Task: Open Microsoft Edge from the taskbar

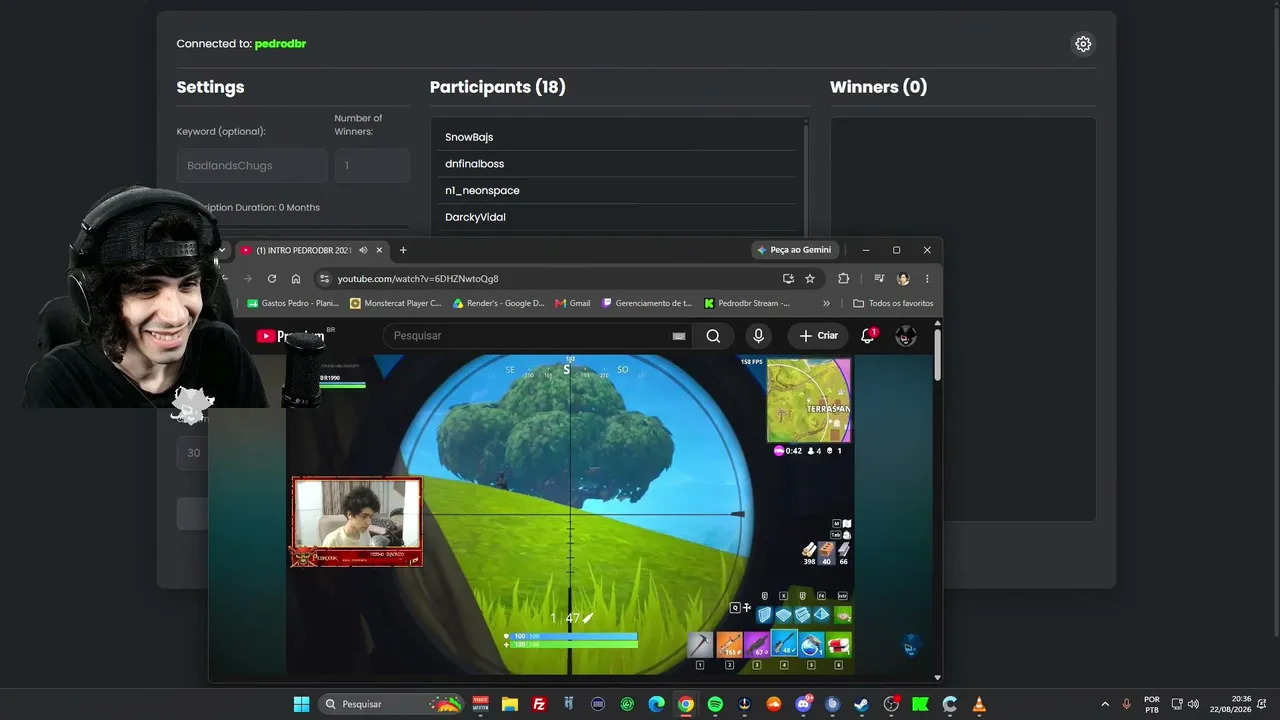Action: point(656,704)
